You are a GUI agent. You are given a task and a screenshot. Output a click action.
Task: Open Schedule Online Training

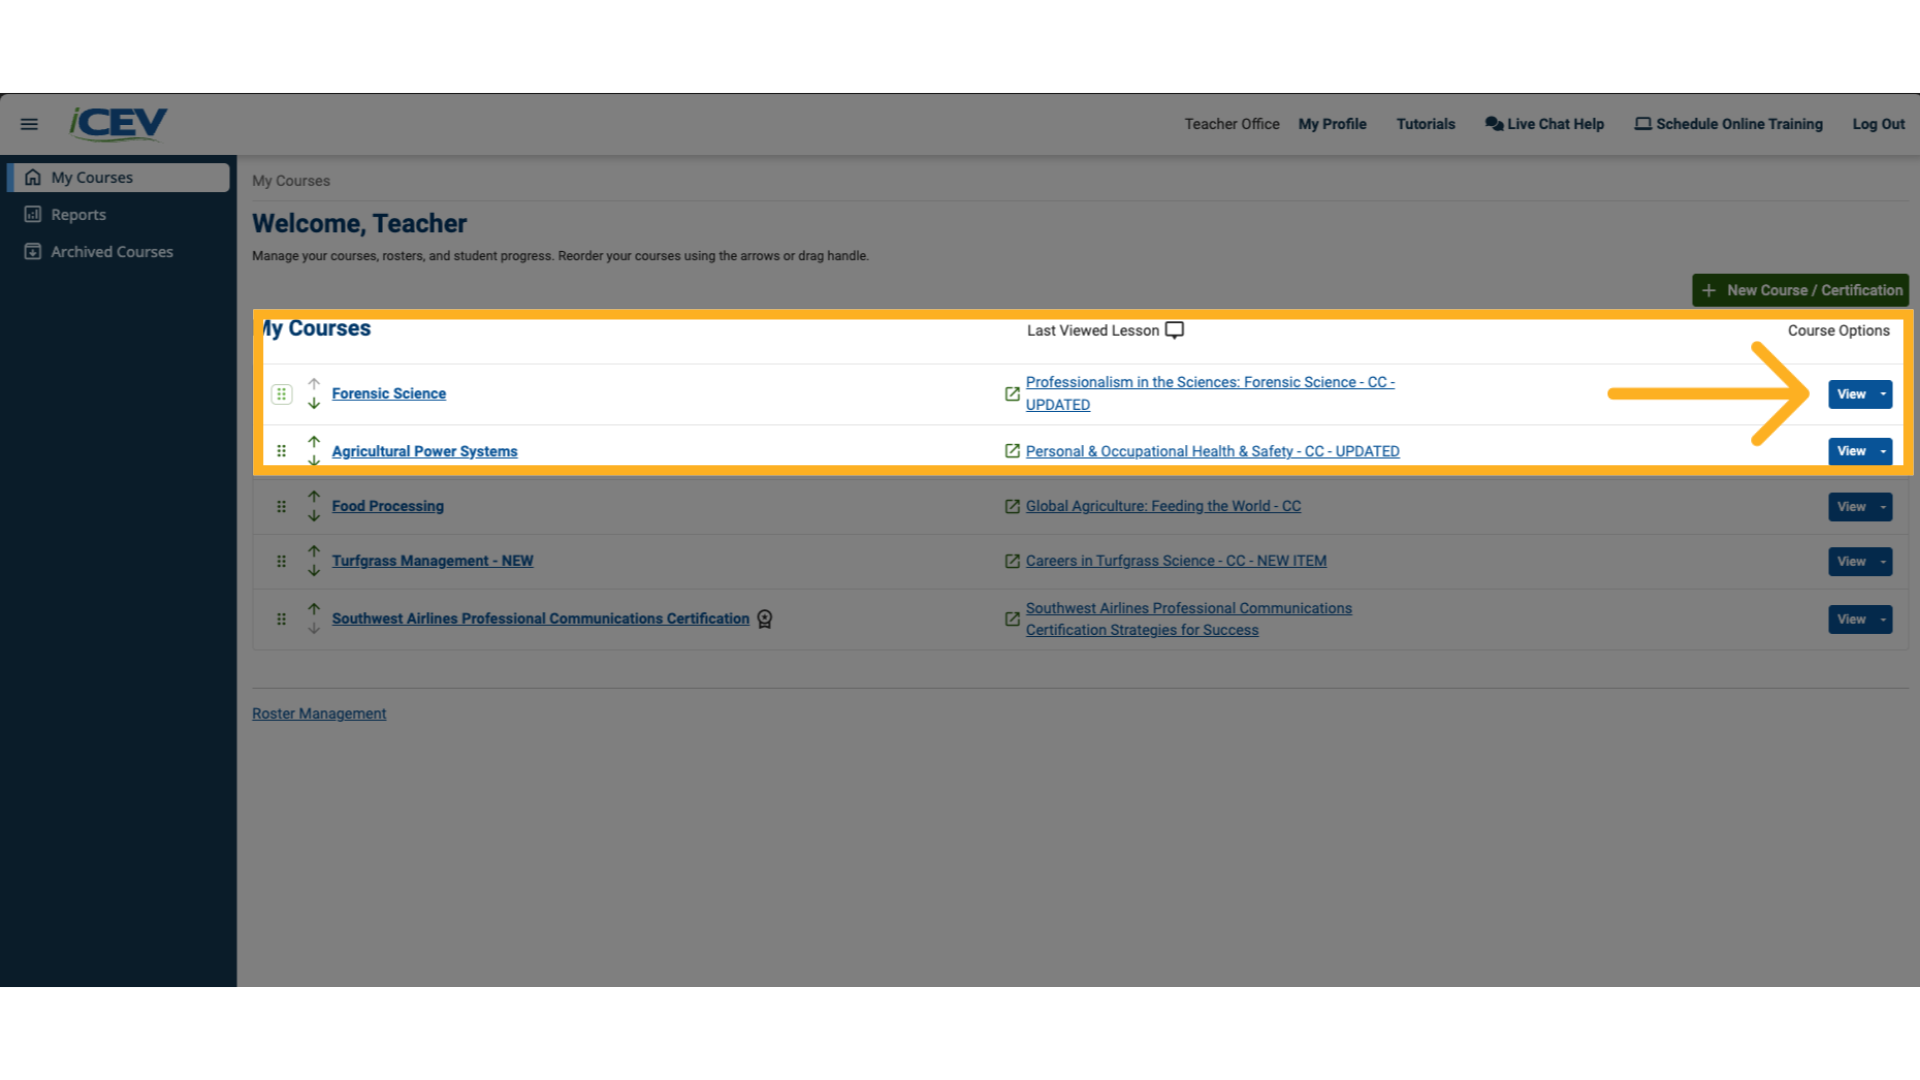(1729, 124)
